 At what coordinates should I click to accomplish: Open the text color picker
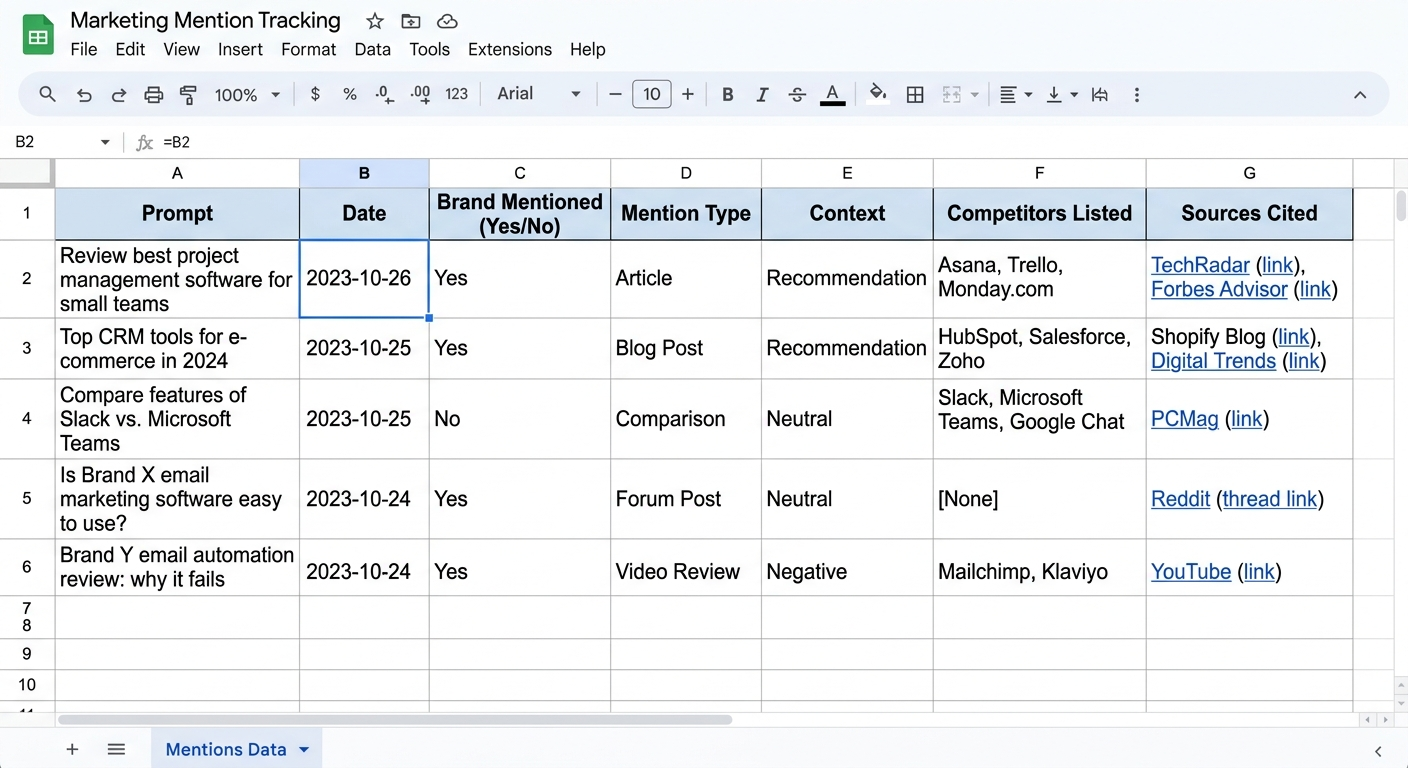(832, 94)
